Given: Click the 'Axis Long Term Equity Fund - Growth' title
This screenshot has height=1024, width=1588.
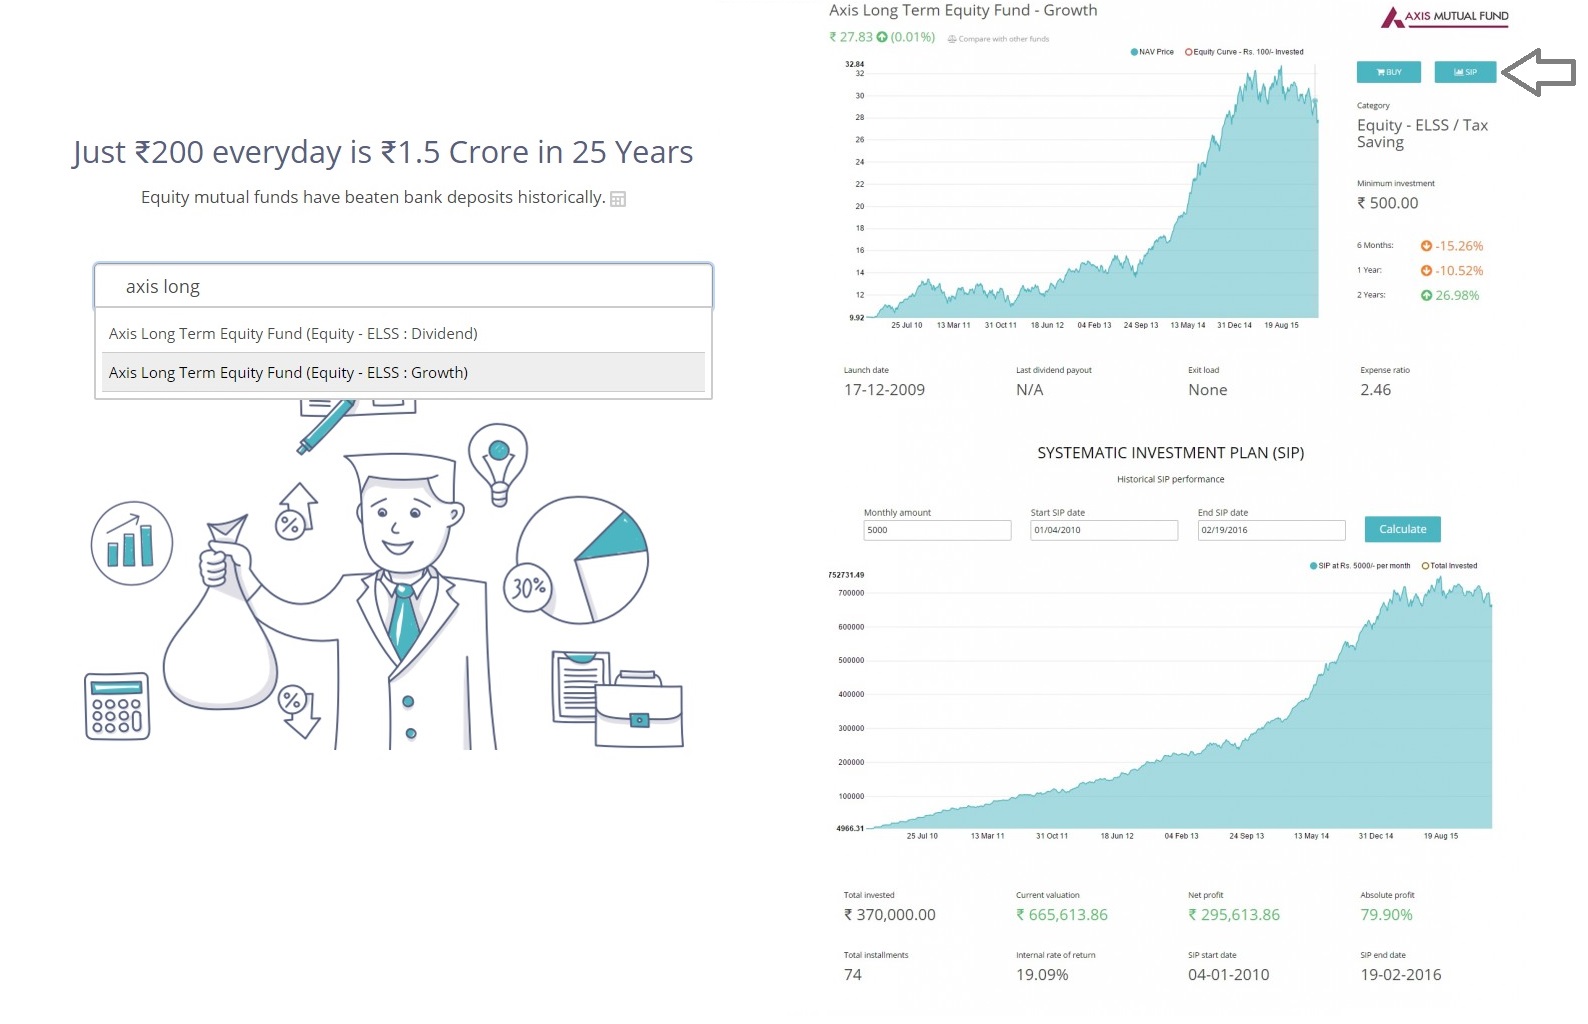Looking at the screenshot, I should (x=963, y=10).
